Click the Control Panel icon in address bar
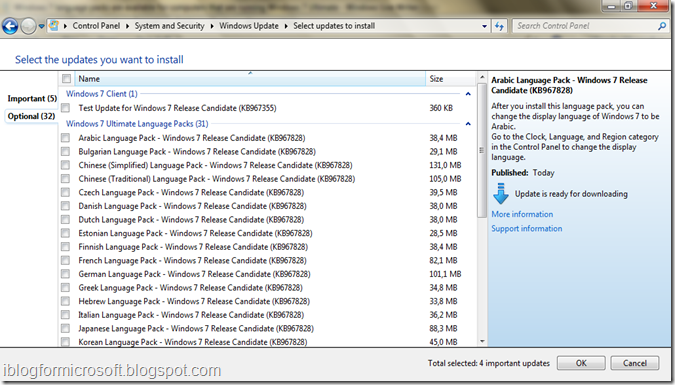 (54, 25)
